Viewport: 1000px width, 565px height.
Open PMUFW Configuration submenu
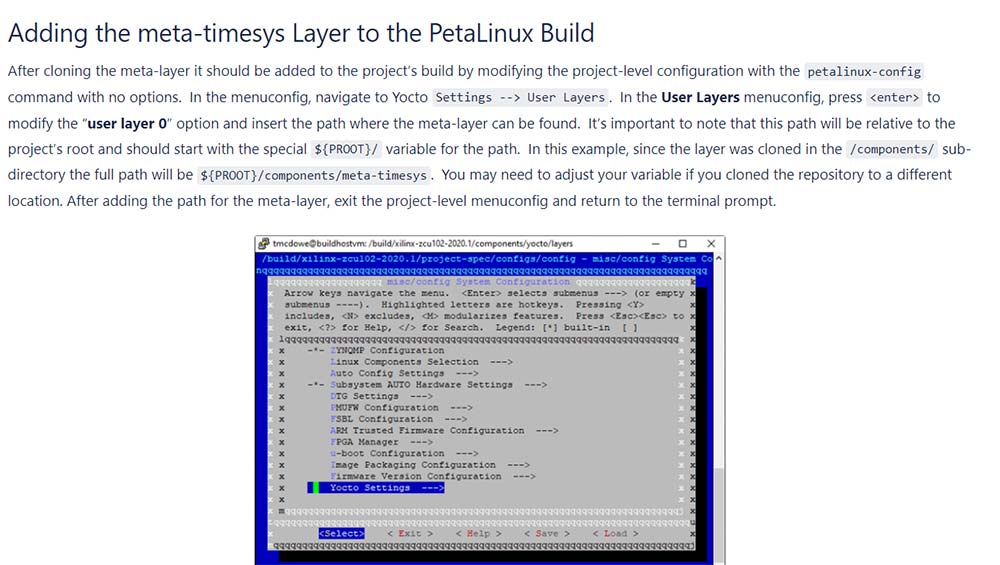[x=401, y=407]
